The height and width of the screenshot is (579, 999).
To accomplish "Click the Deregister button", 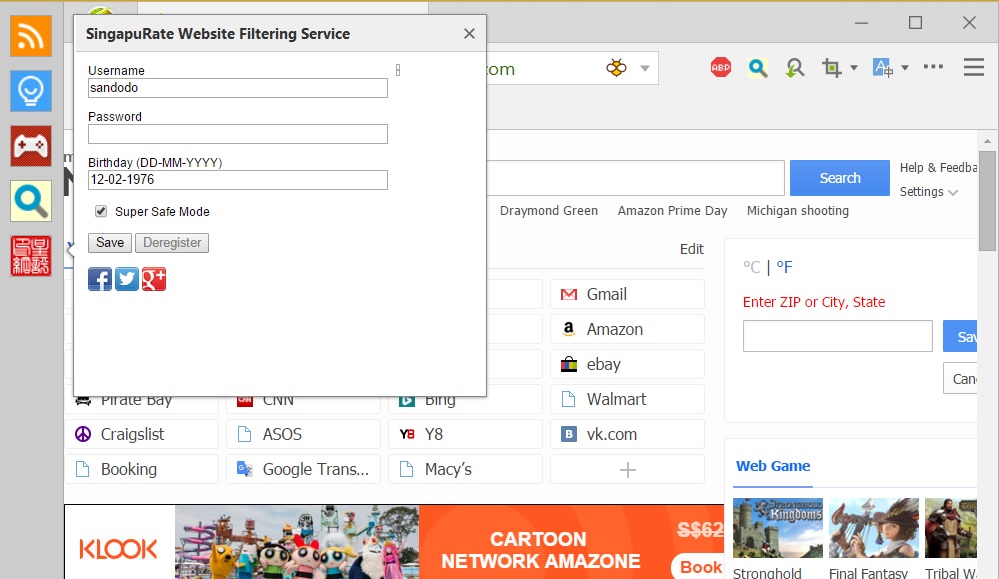I will (172, 243).
